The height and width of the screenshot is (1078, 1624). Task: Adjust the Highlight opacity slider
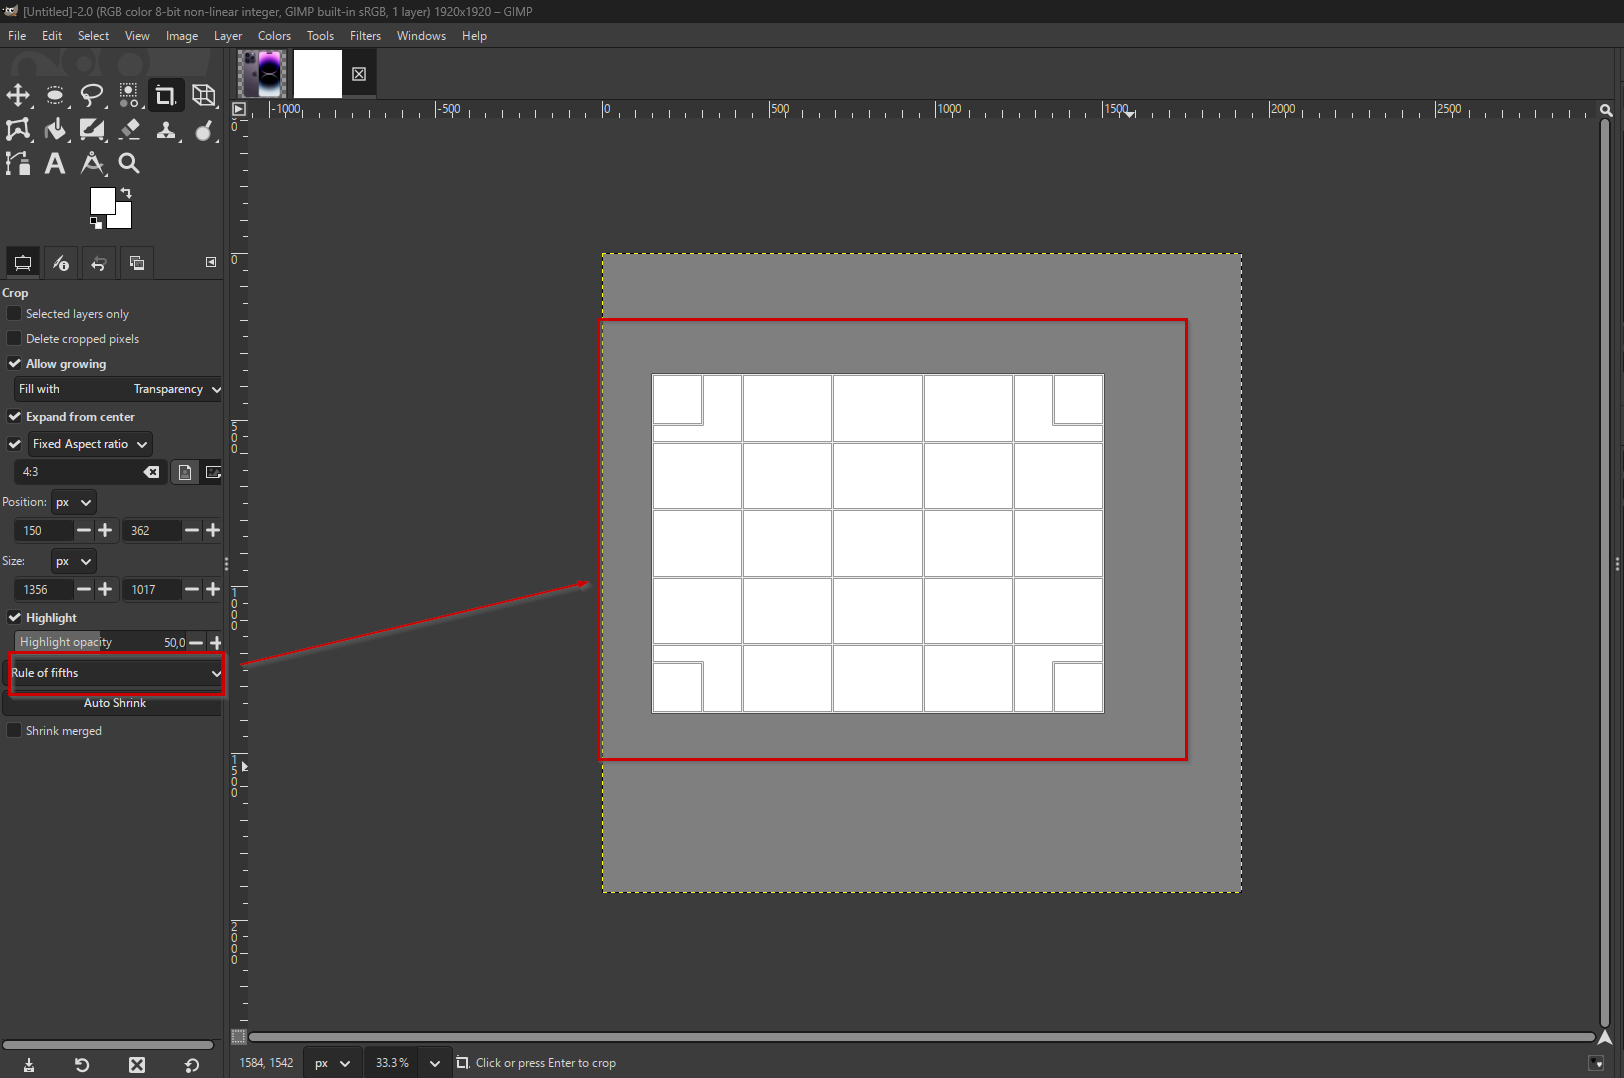100,643
